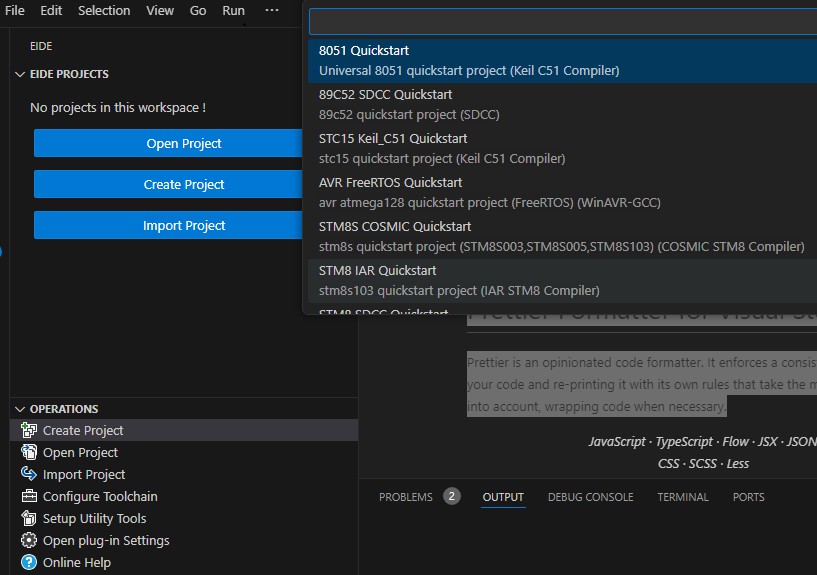Collapse the OPERATIONS section
The width and height of the screenshot is (817, 575).
[x=20, y=409]
